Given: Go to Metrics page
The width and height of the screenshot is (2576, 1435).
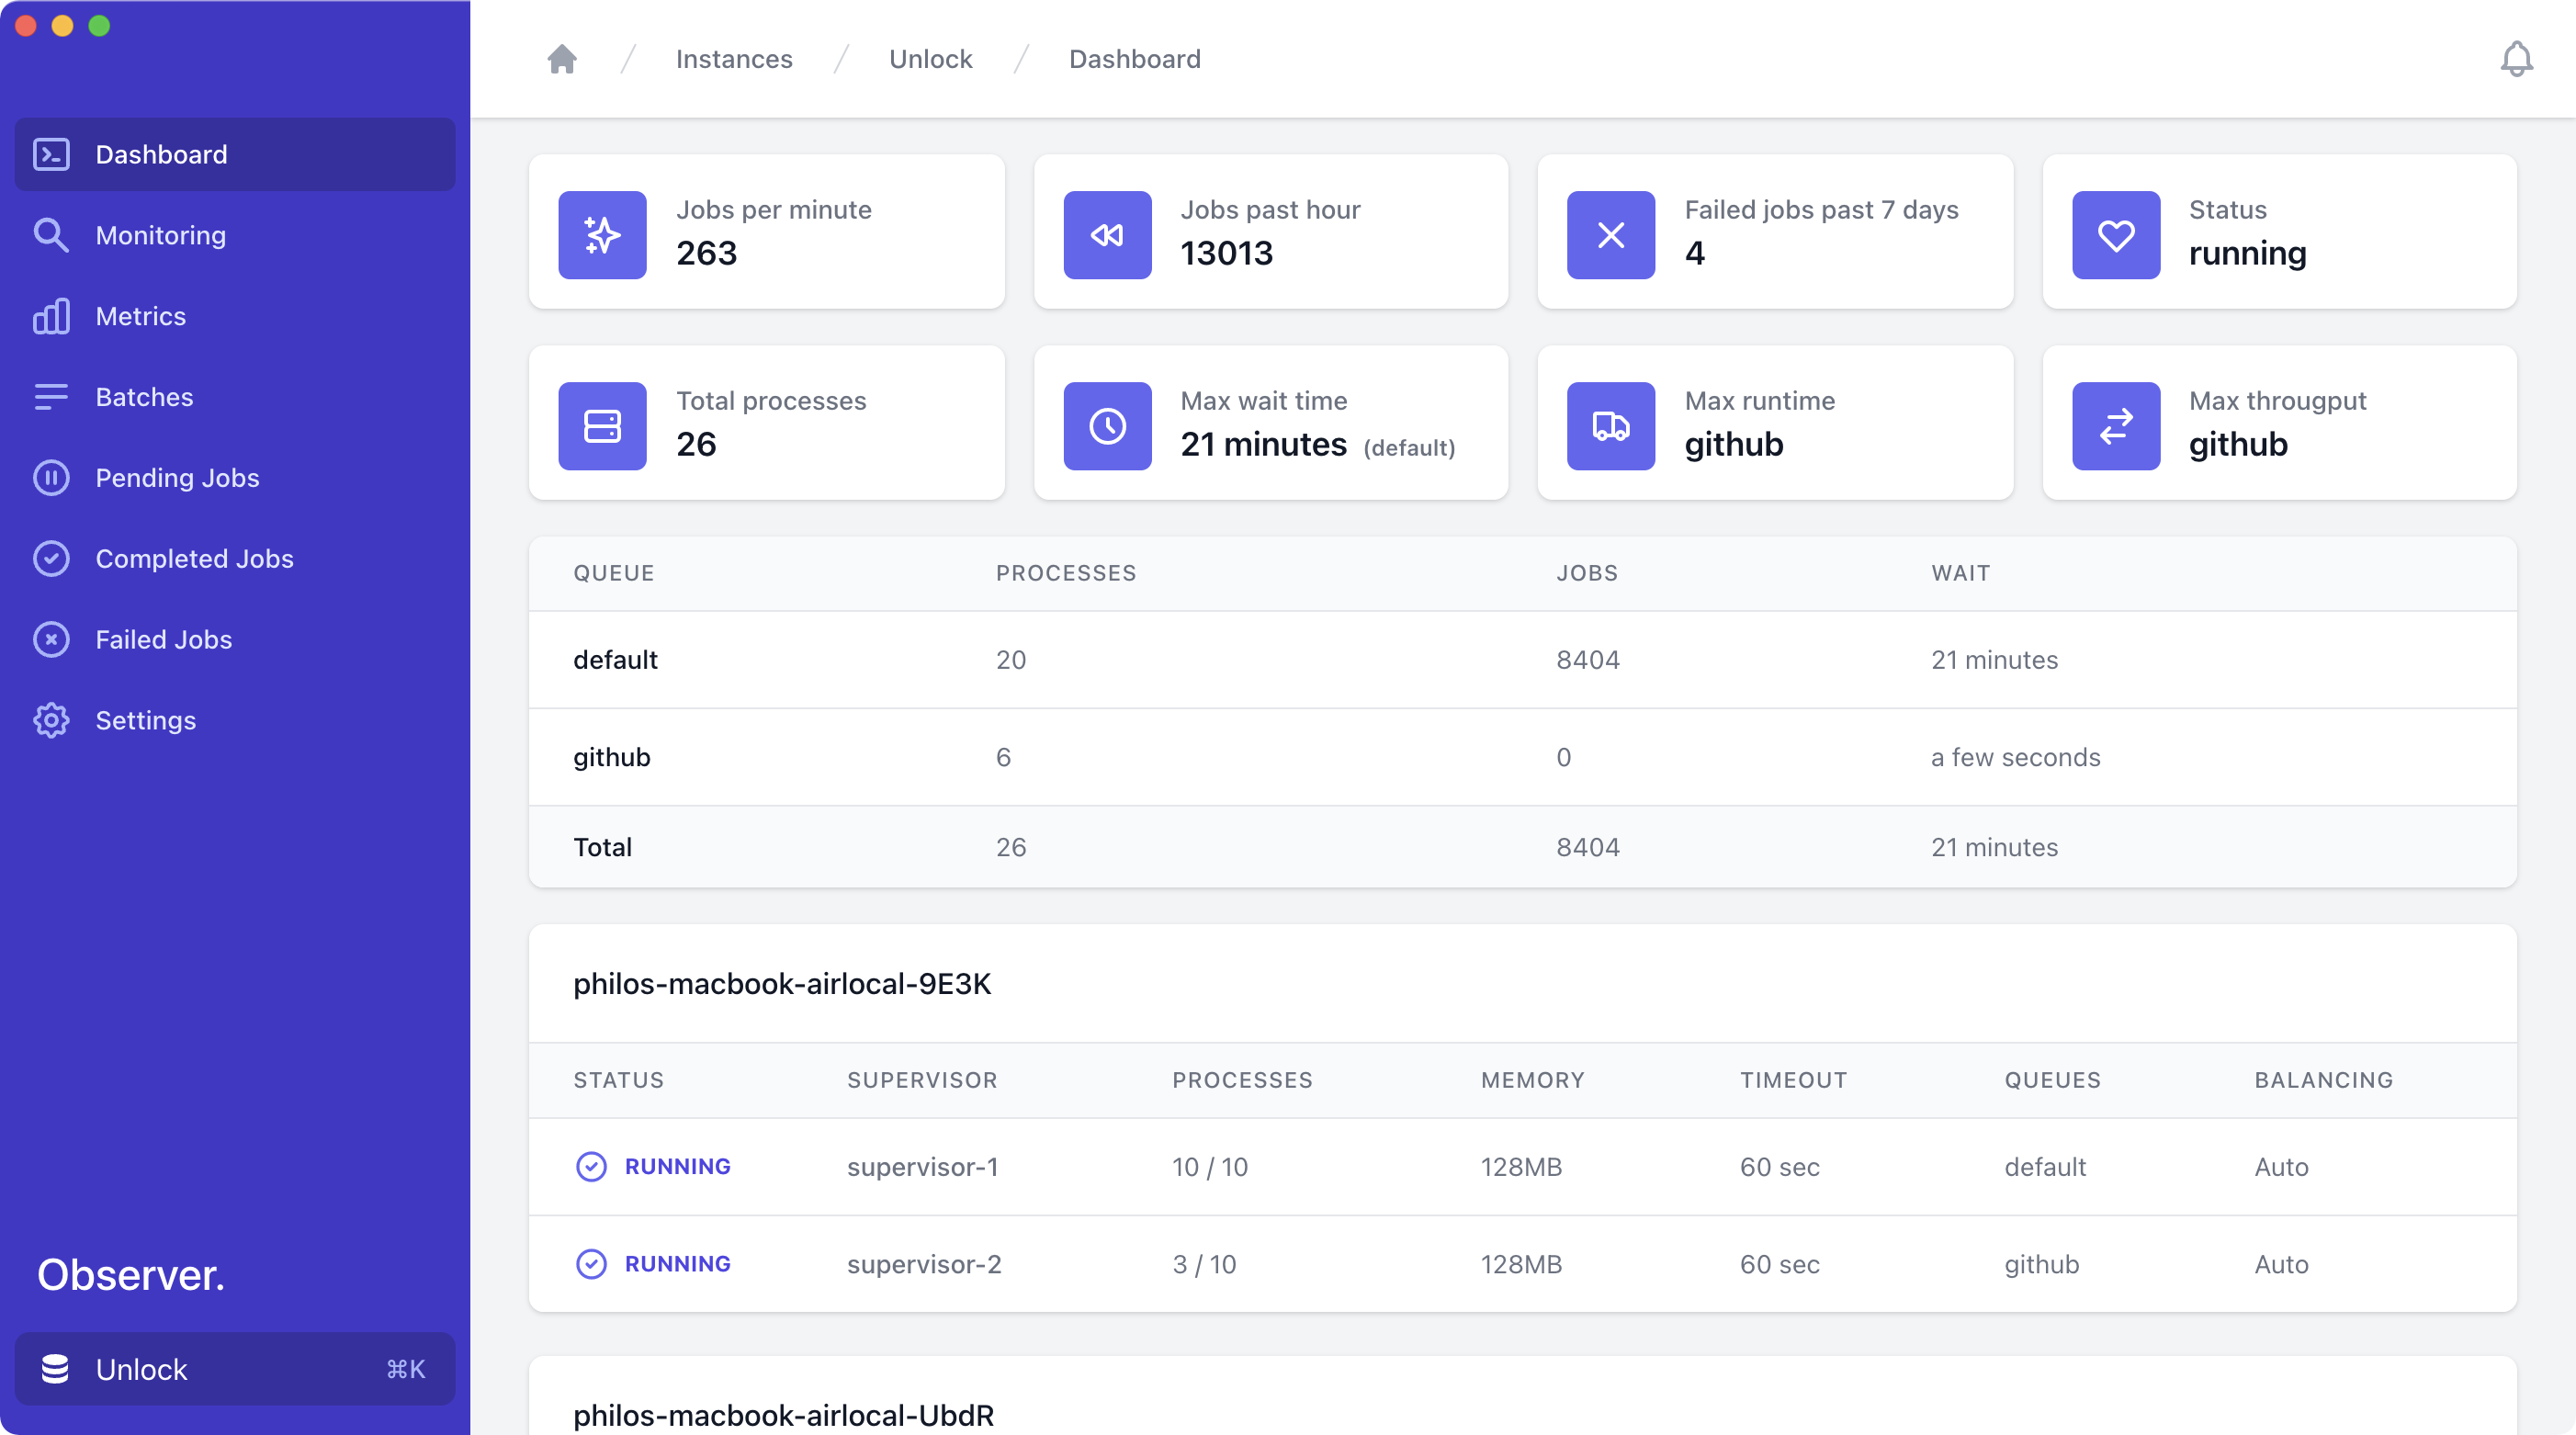Looking at the screenshot, I should click(x=140, y=316).
